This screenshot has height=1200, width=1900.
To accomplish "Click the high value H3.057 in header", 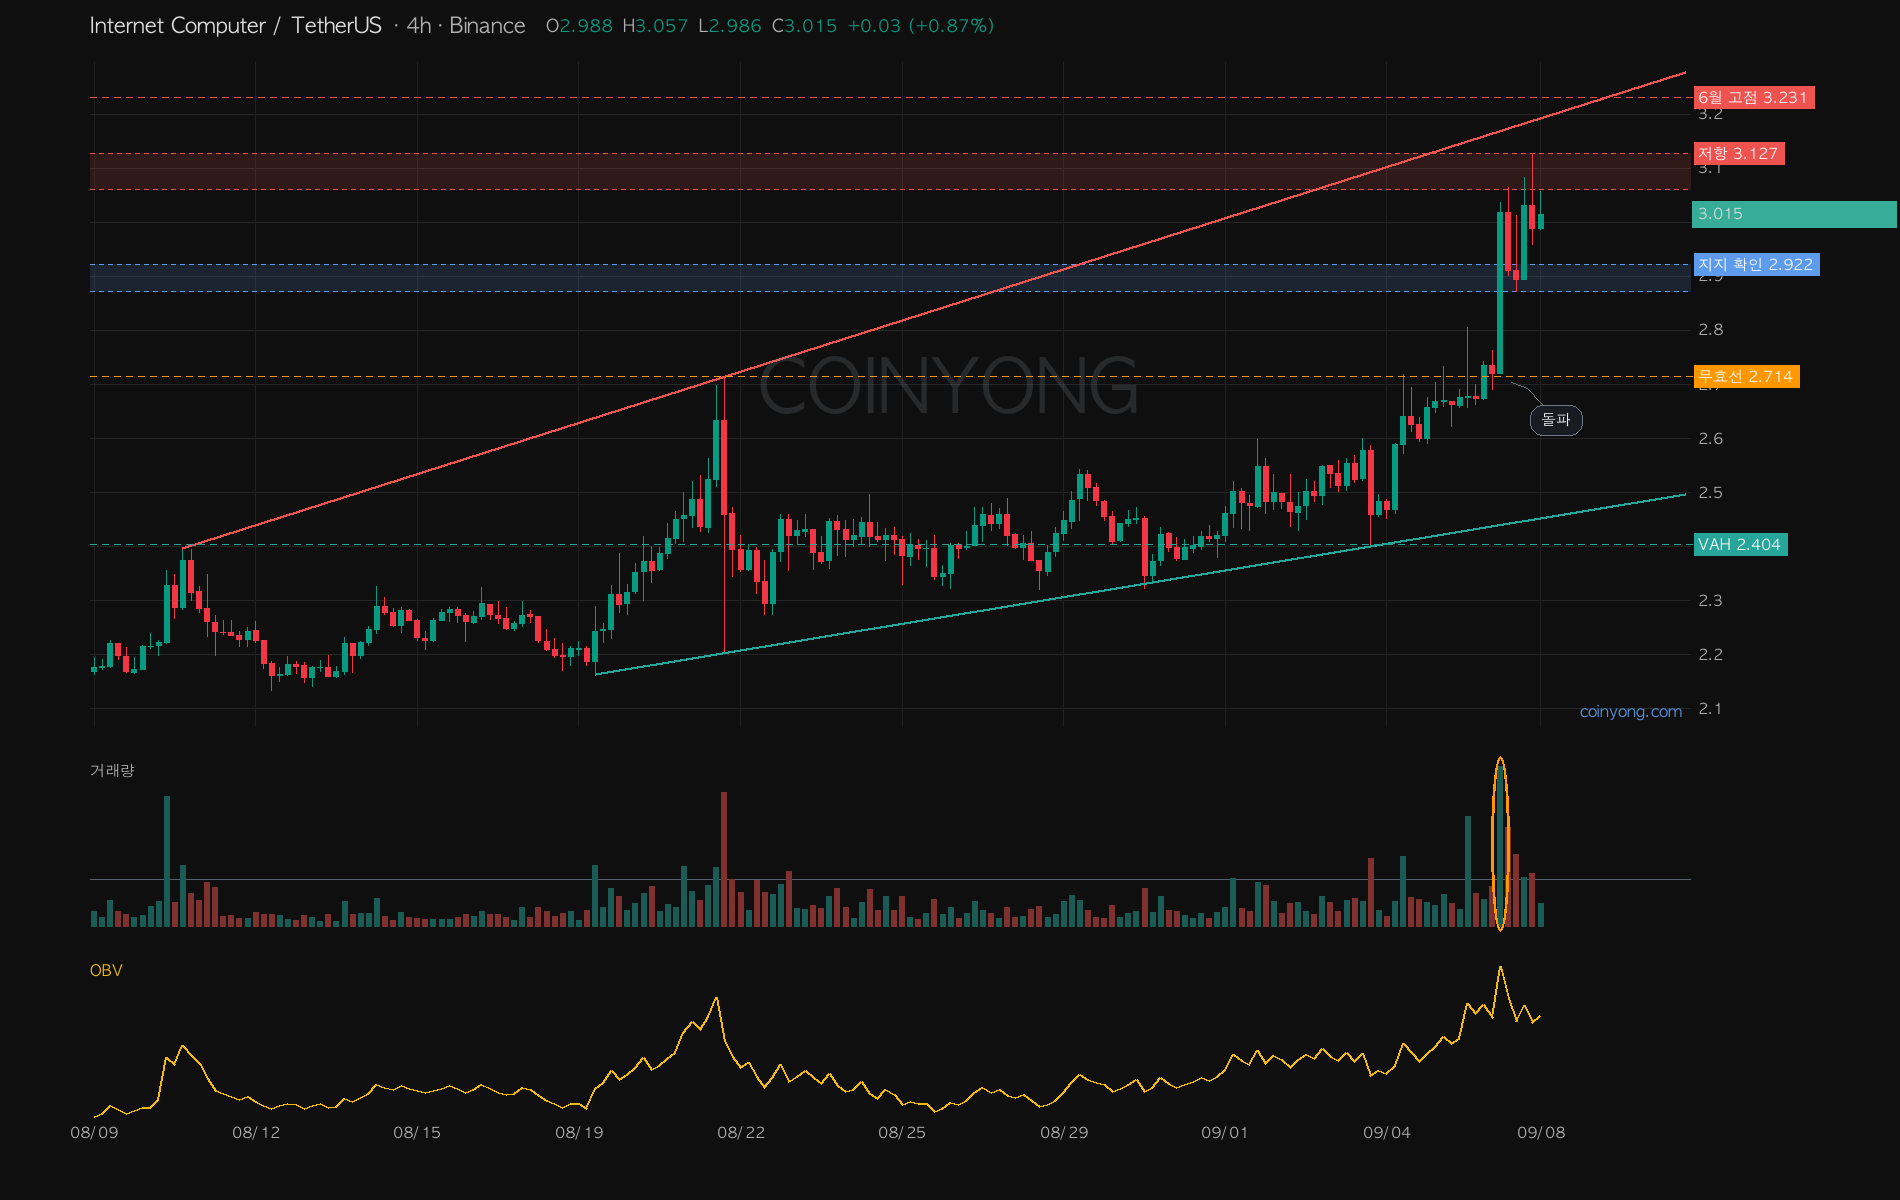I will pos(655,26).
